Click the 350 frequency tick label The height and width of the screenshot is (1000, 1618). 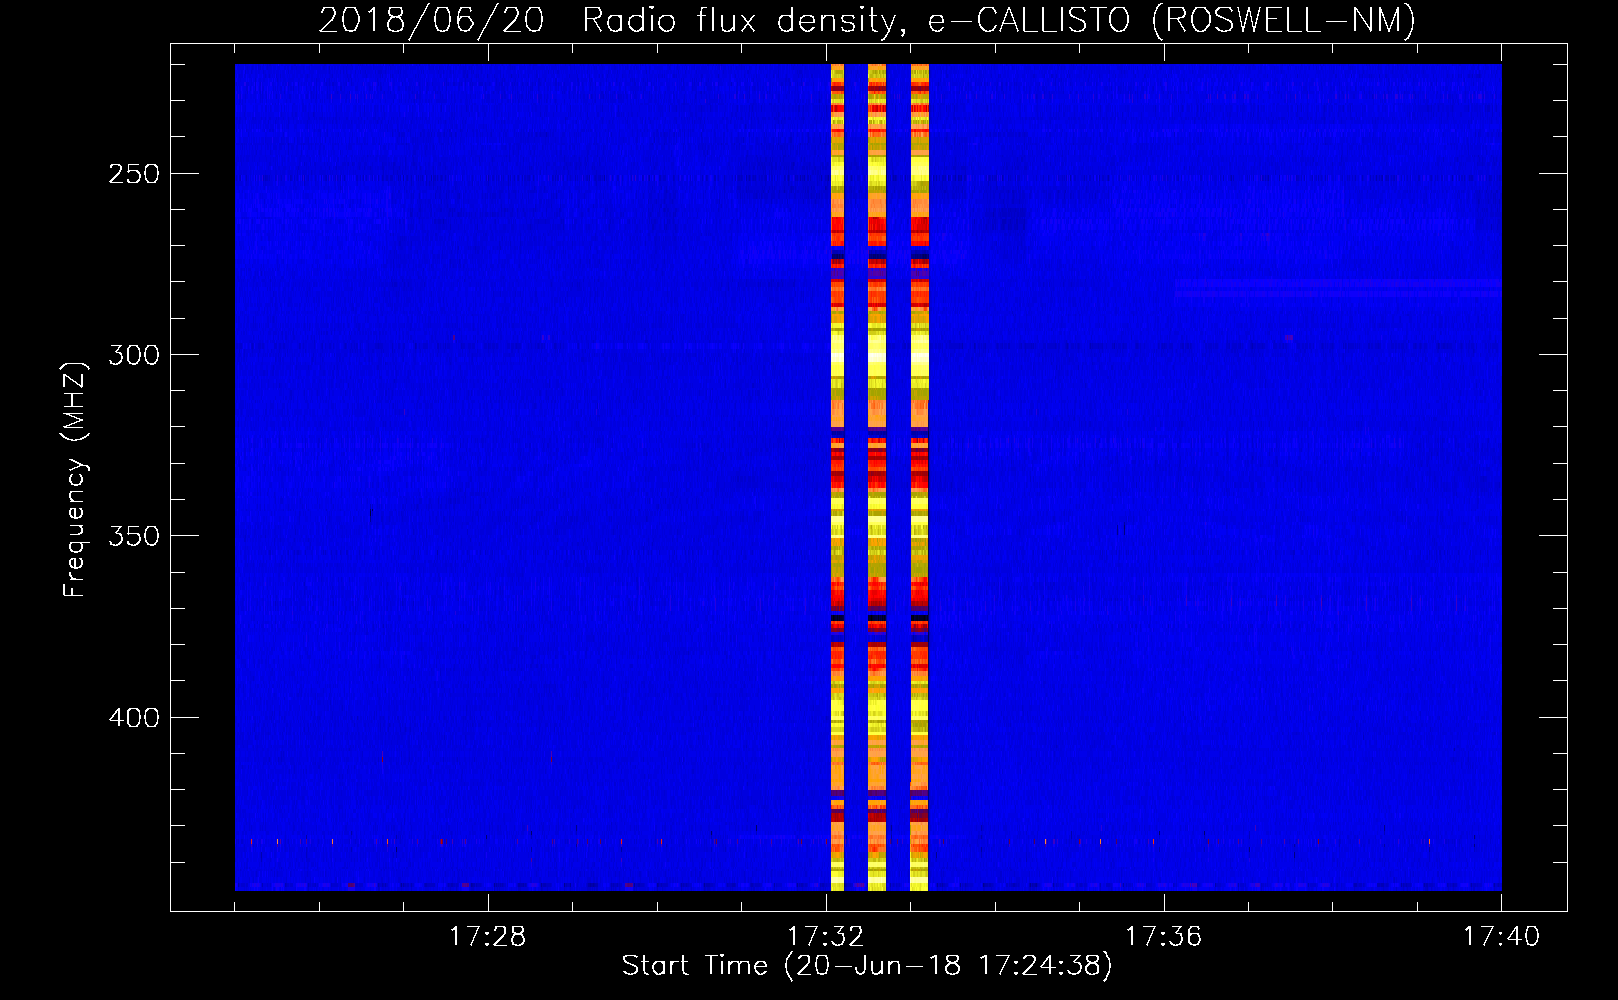pyautogui.click(x=134, y=536)
